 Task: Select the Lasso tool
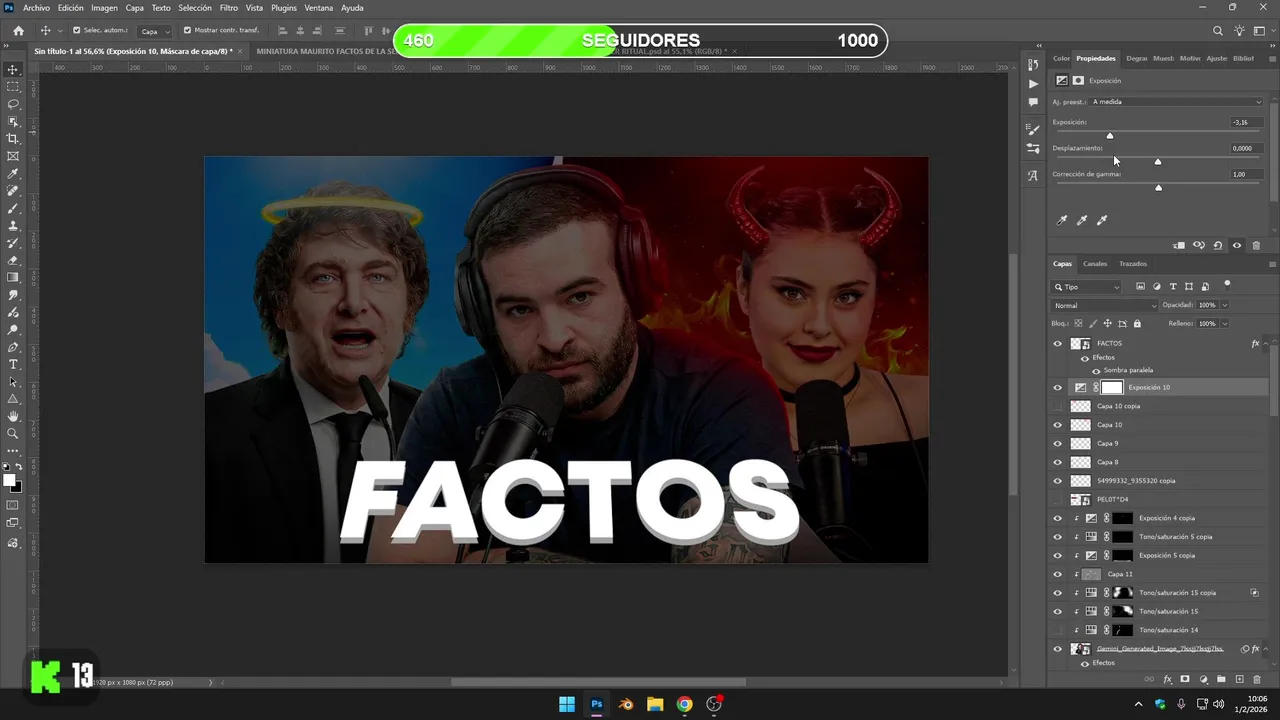[x=13, y=104]
